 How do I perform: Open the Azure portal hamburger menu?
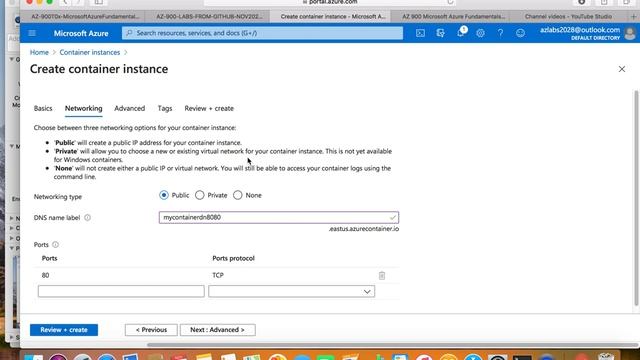point(32,33)
